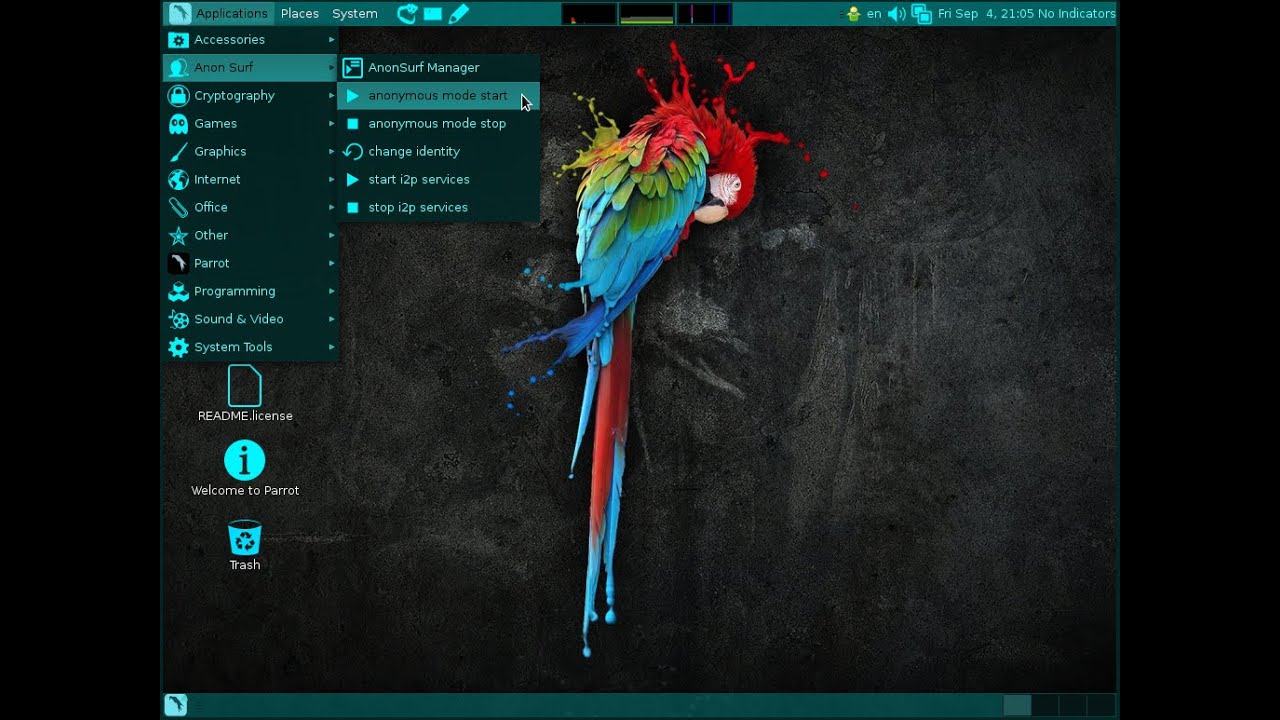Open the Applications menu

coord(219,14)
